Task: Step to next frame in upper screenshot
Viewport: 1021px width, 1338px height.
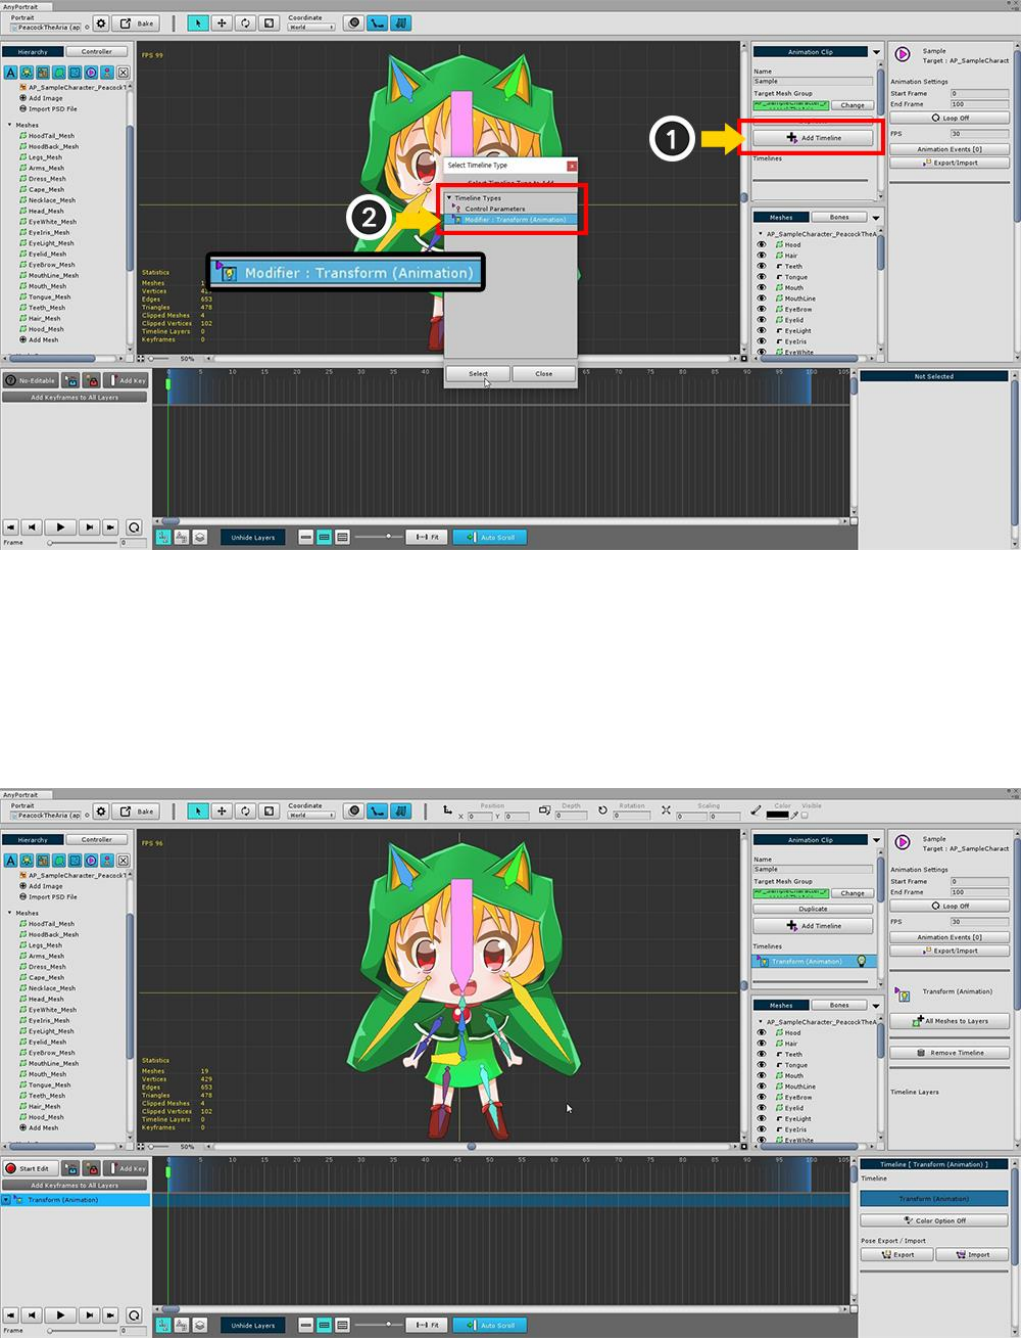Action: point(90,527)
